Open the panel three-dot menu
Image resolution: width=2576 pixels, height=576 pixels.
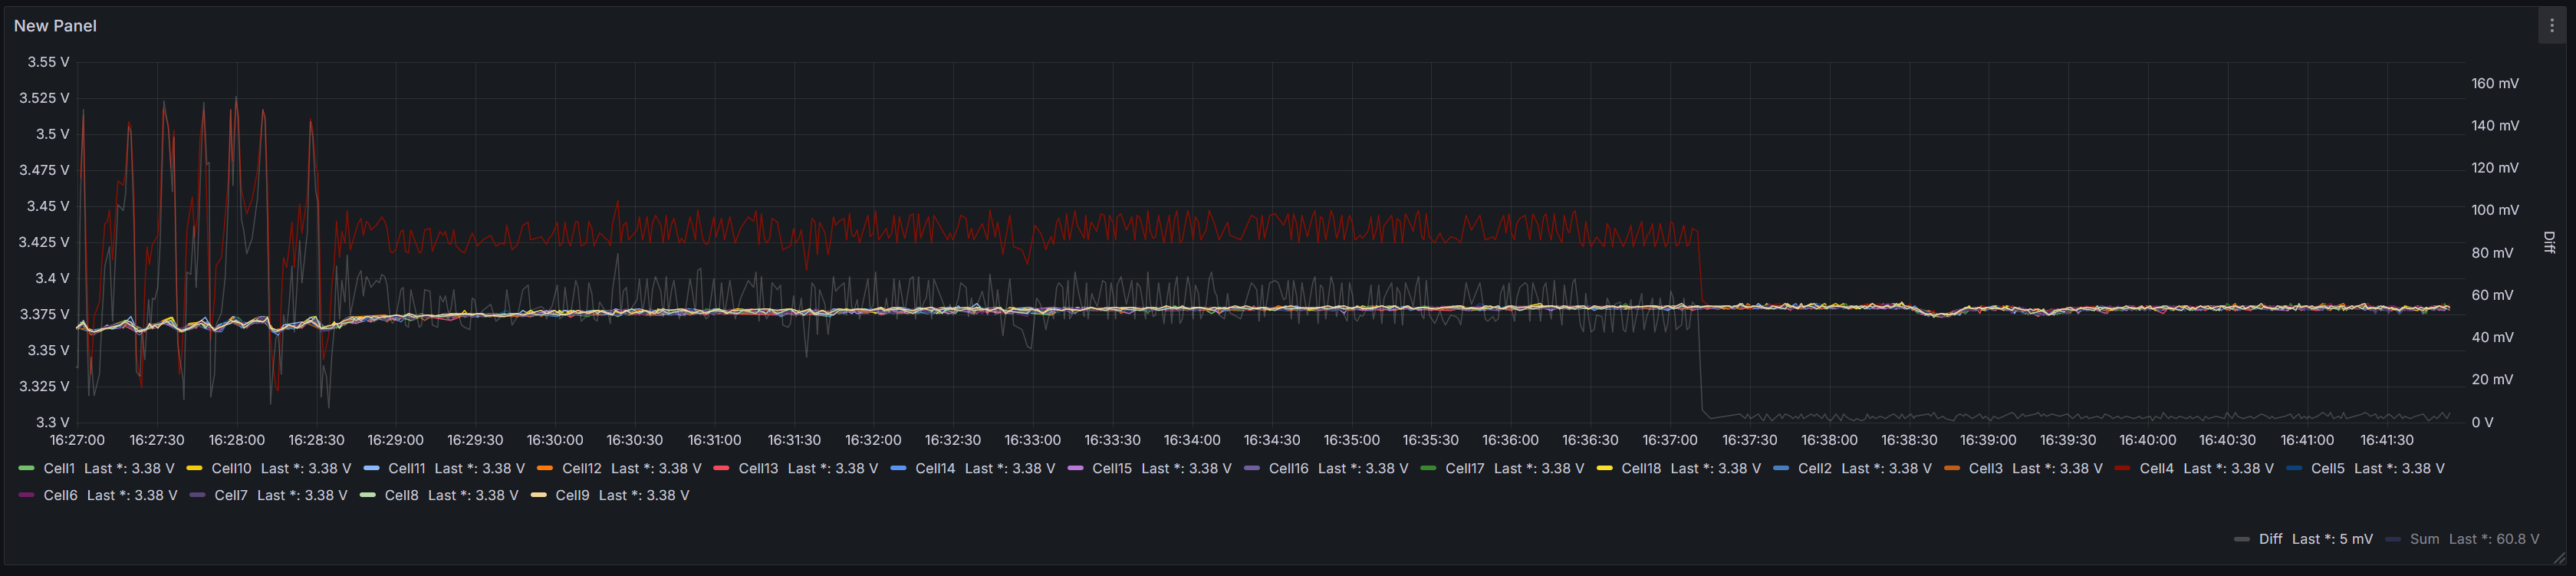2551,26
